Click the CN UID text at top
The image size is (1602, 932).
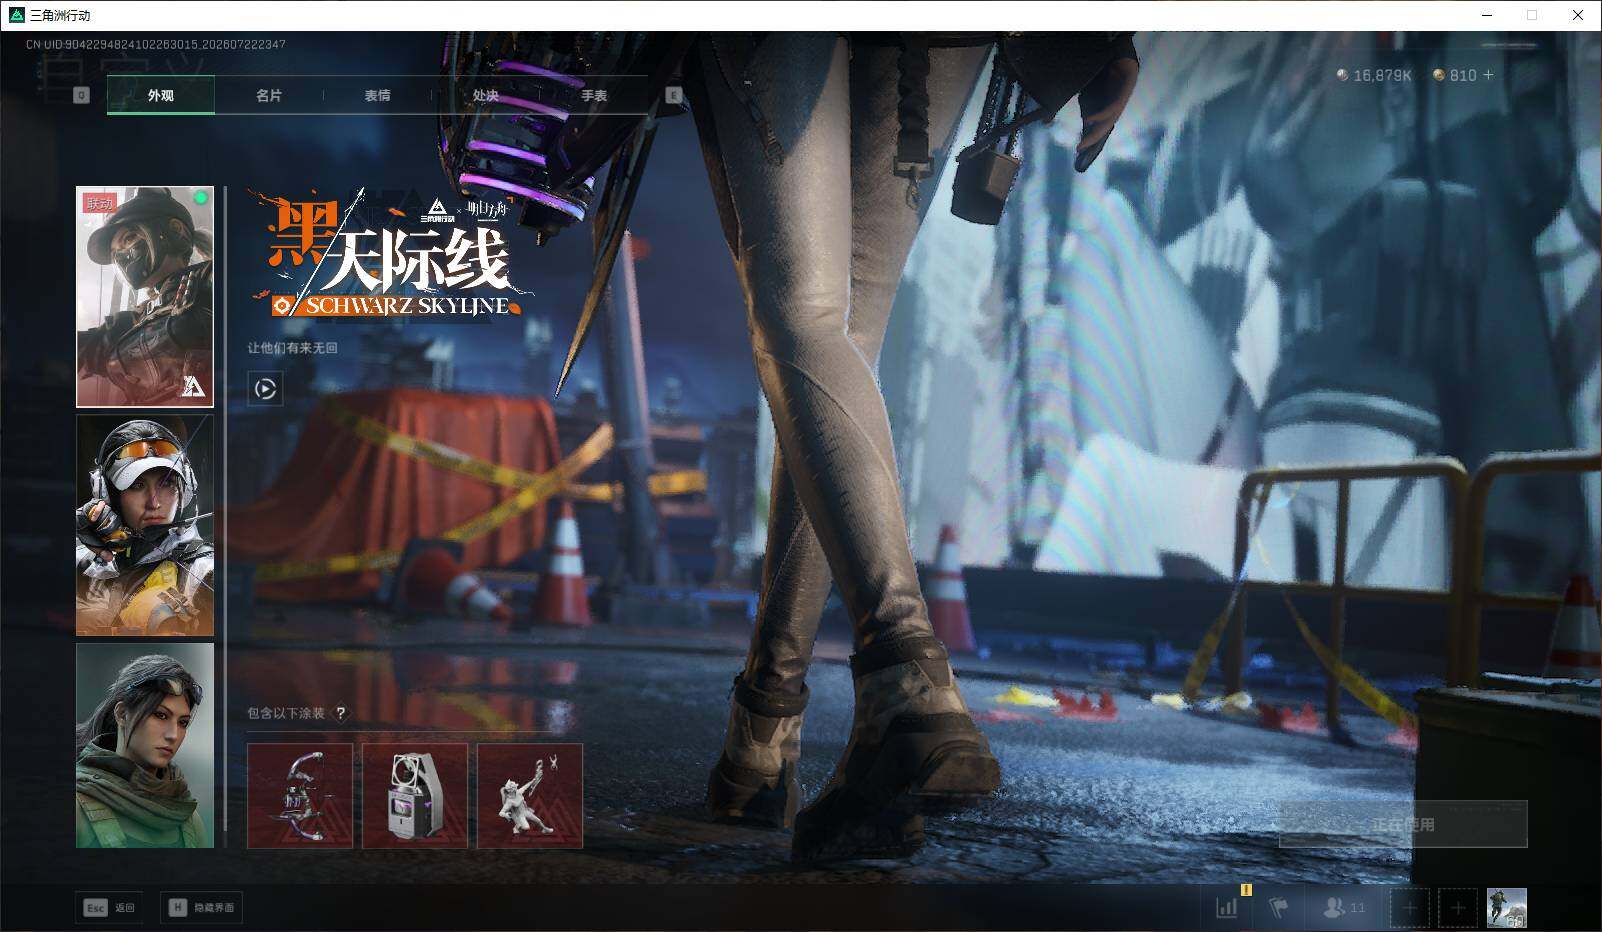pyautogui.click(x=156, y=44)
